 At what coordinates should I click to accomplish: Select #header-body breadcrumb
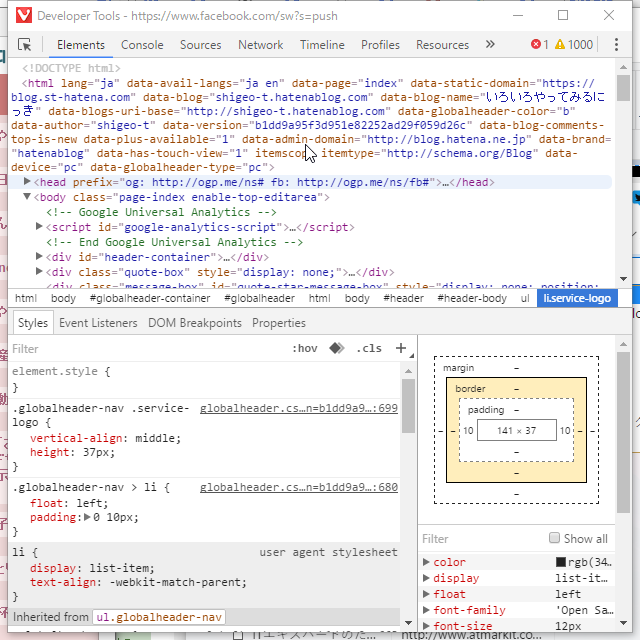pyautogui.click(x=472, y=298)
